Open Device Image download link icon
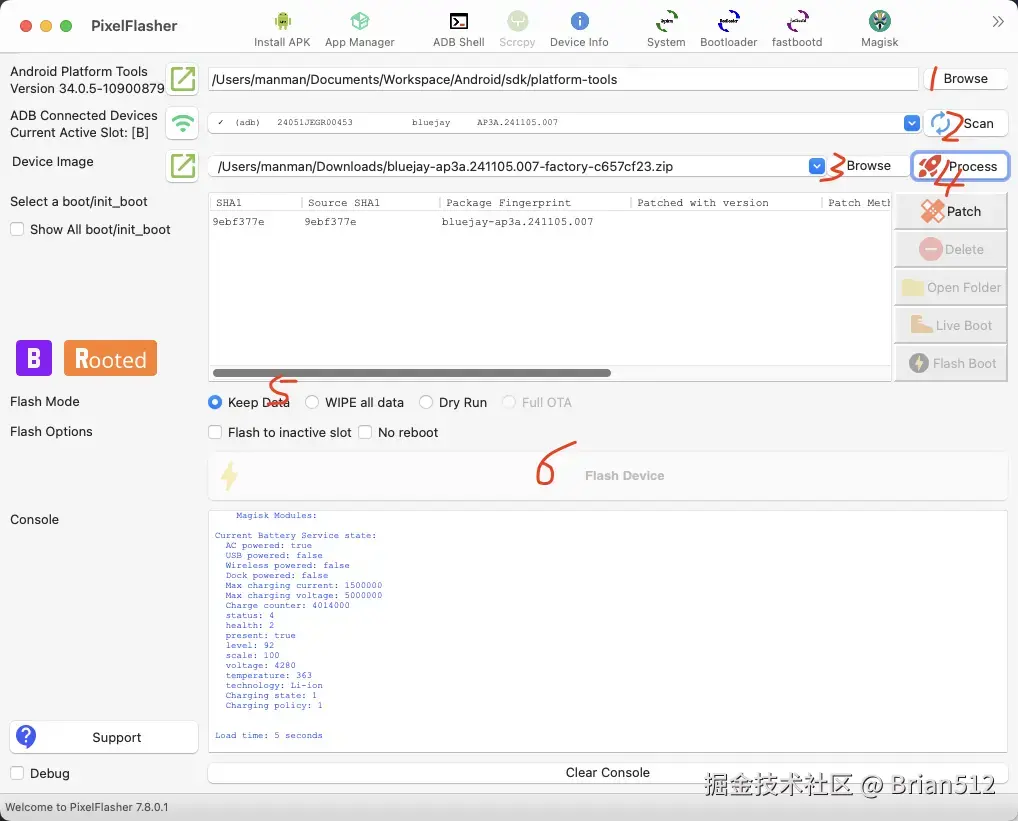 pyautogui.click(x=182, y=166)
